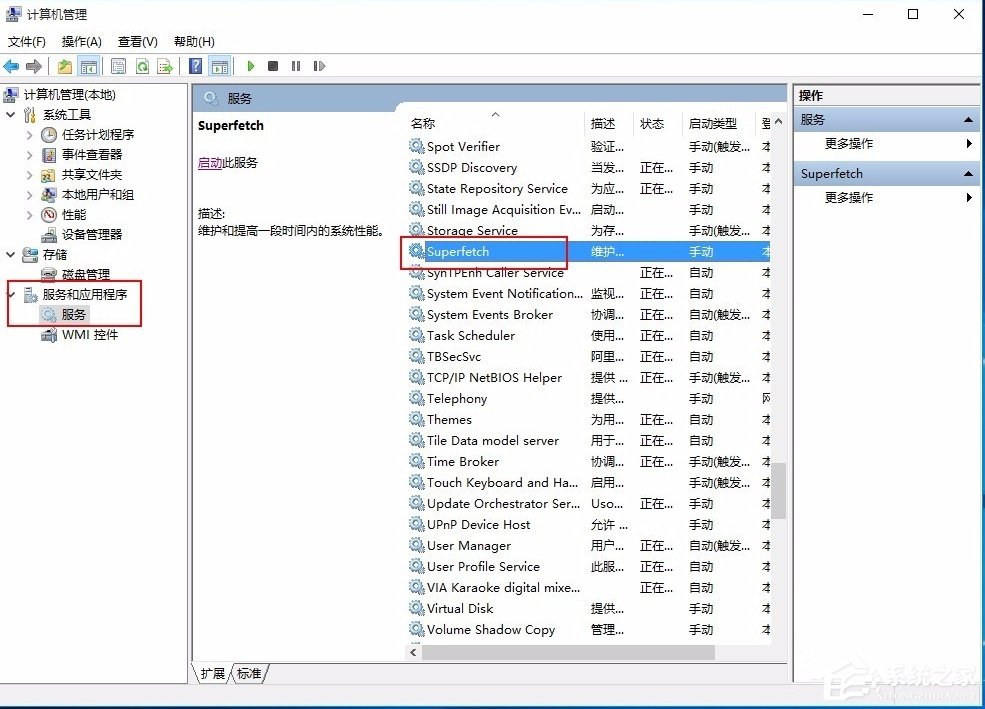Select the Start Service playback icon on the toolbar
985x709 pixels.
250,66
